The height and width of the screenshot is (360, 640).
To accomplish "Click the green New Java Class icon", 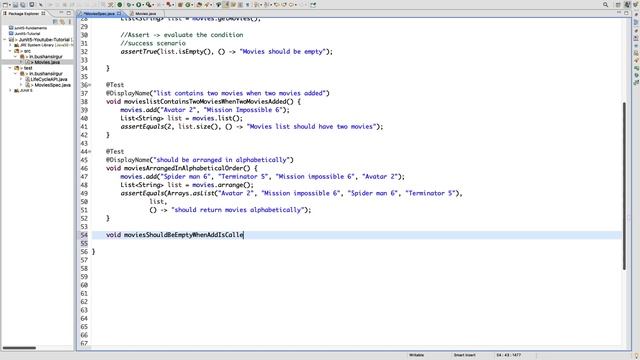I will coord(188,5).
